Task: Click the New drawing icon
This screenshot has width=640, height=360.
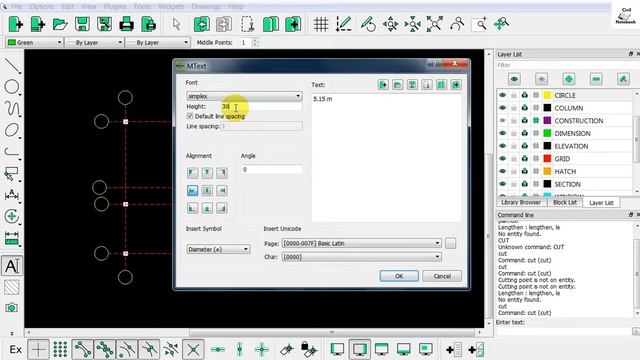Action: (x=16, y=24)
